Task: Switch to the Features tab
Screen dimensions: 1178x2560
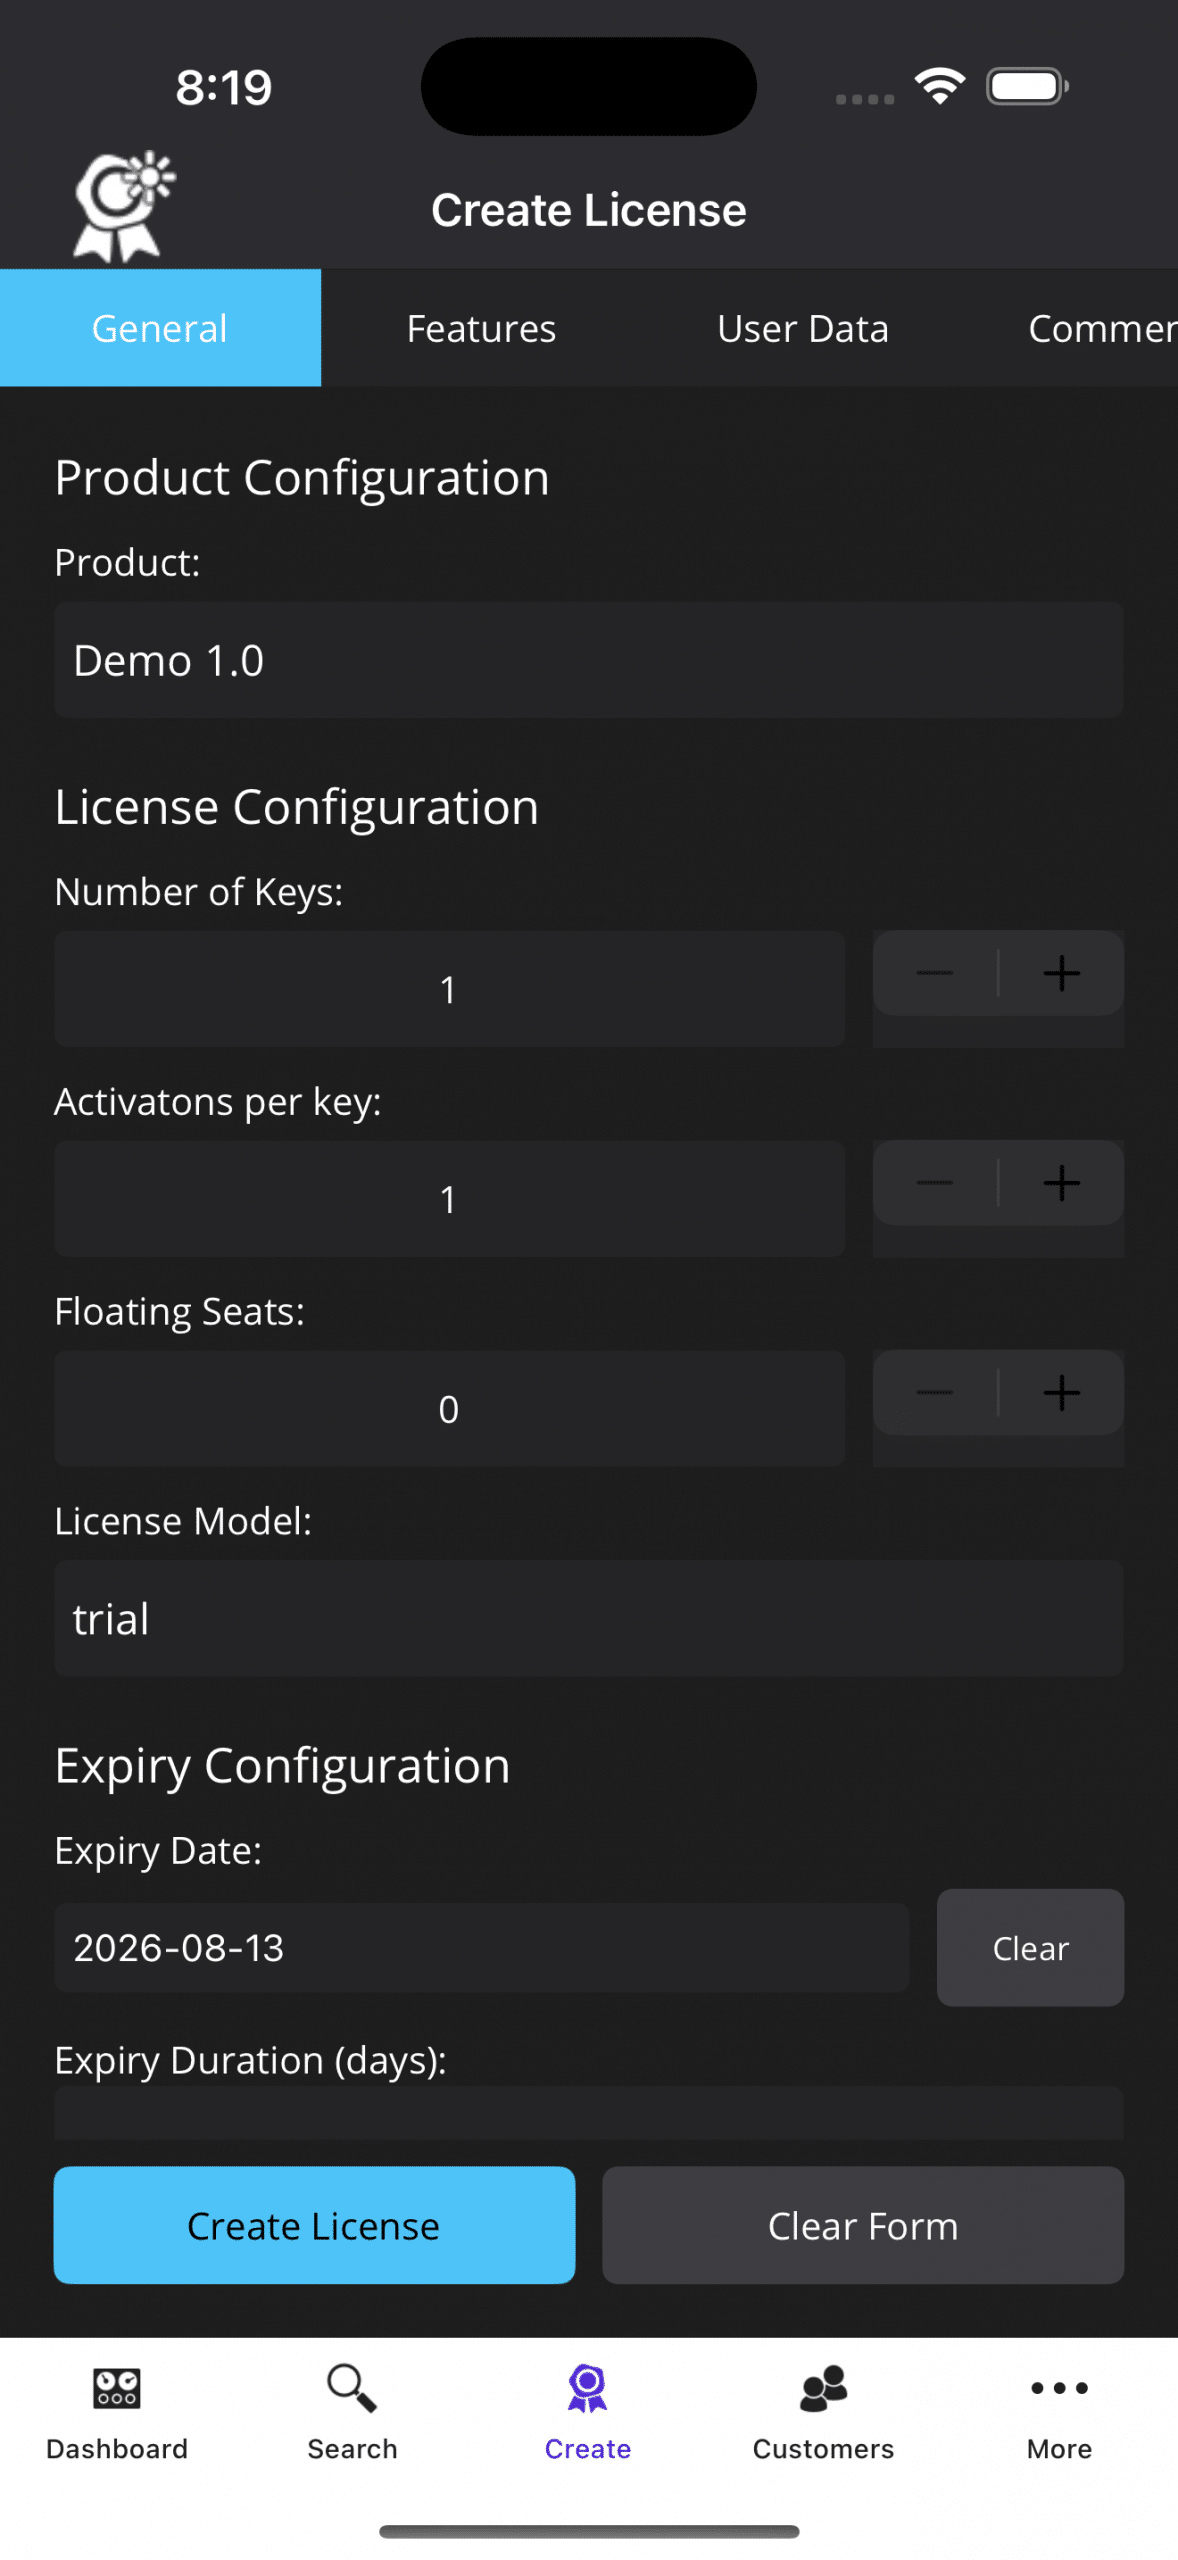Action: (x=481, y=328)
